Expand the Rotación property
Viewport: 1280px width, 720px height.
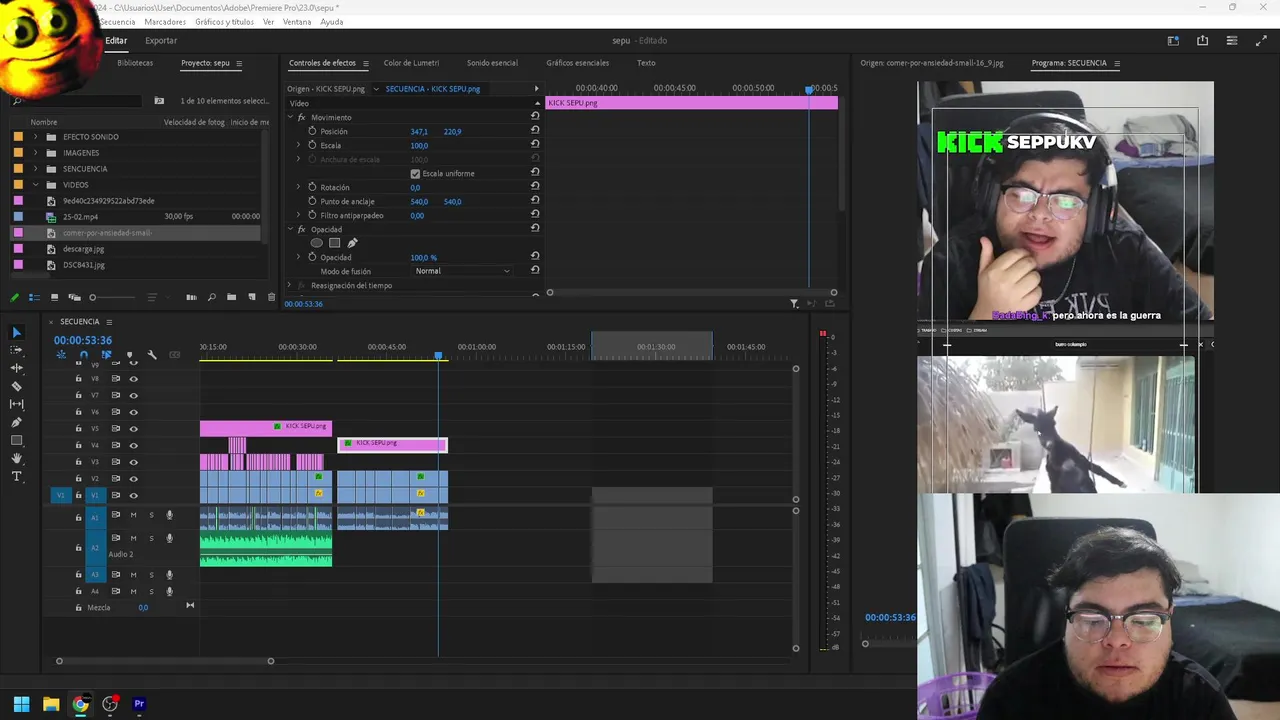coord(298,187)
